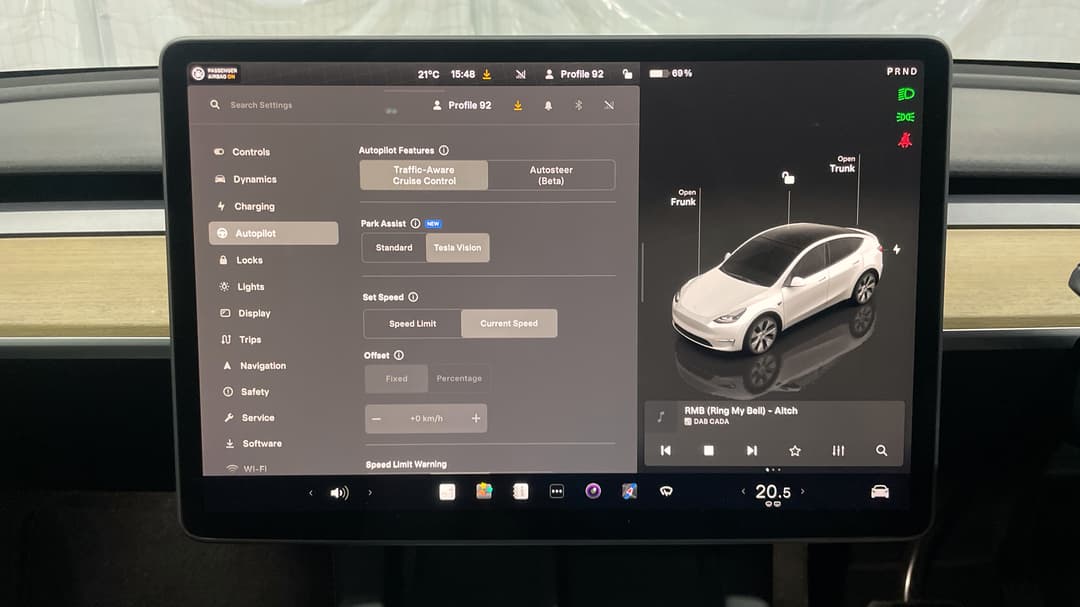Click the status bar download arrow icon
This screenshot has height=607, width=1080.
(x=487, y=74)
